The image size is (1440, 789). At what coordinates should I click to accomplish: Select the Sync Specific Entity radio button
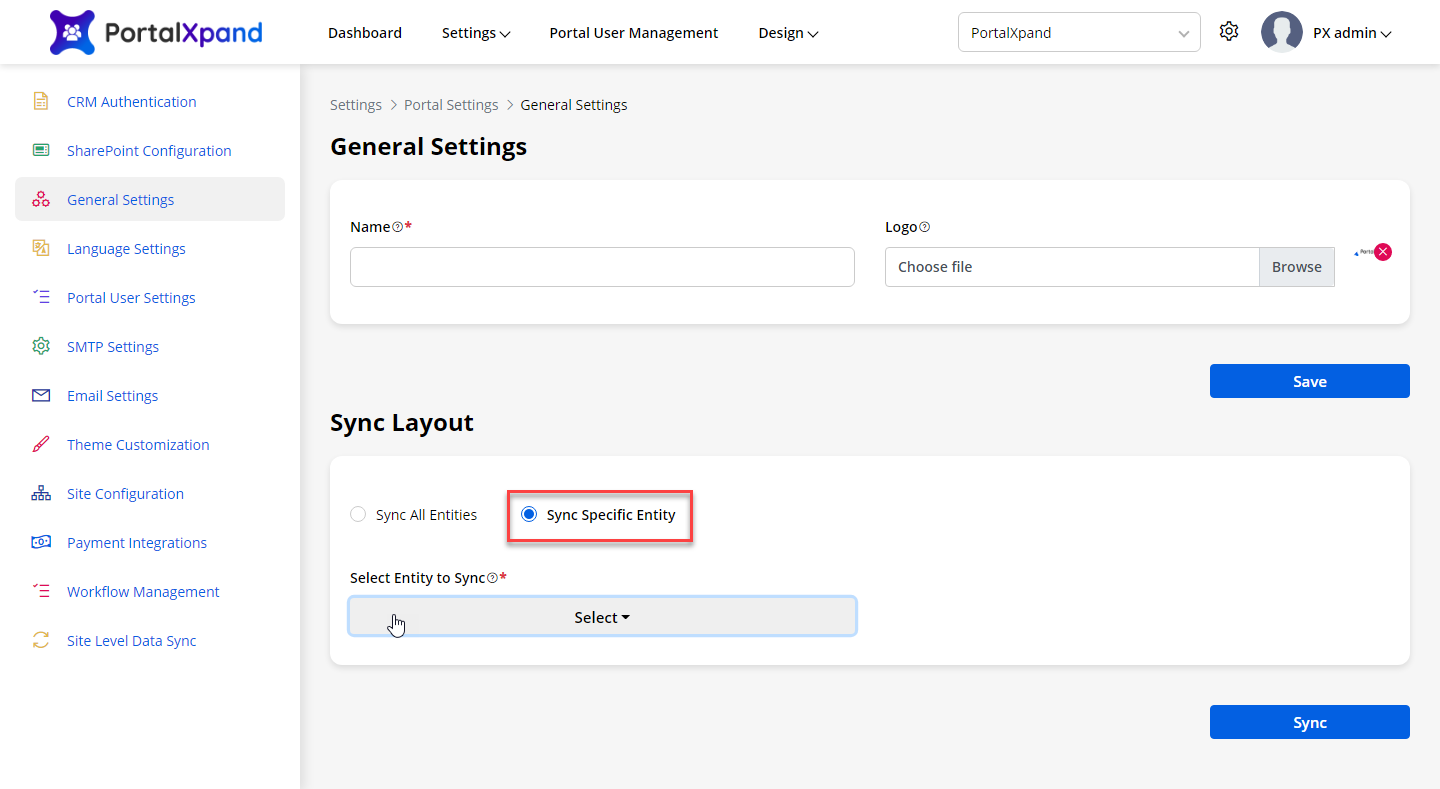(x=529, y=515)
